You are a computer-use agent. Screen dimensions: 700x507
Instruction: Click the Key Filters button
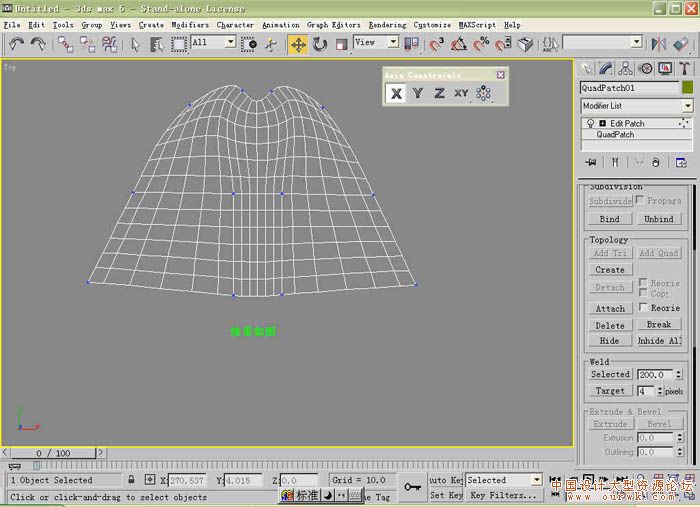click(503, 495)
